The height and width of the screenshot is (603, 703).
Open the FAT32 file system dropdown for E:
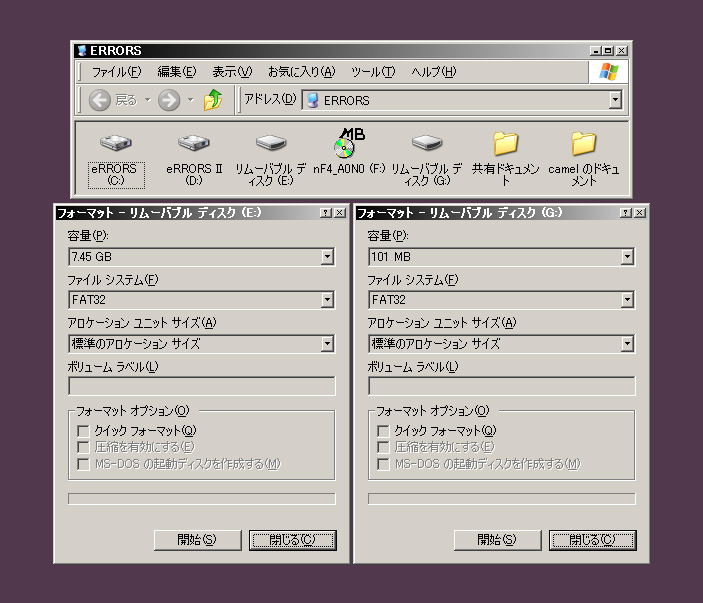coord(327,300)
